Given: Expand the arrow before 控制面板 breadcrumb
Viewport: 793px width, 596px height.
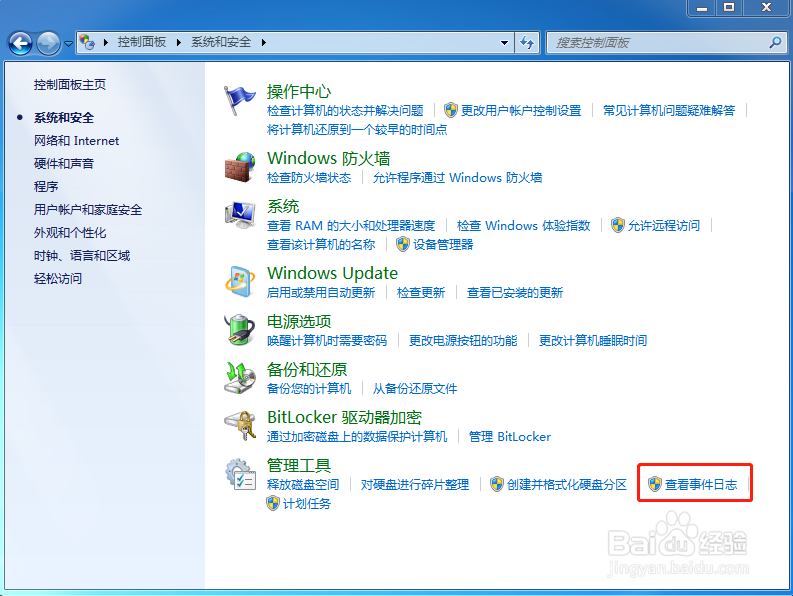Looking at the screenshot, I should [x=106, y=42].
